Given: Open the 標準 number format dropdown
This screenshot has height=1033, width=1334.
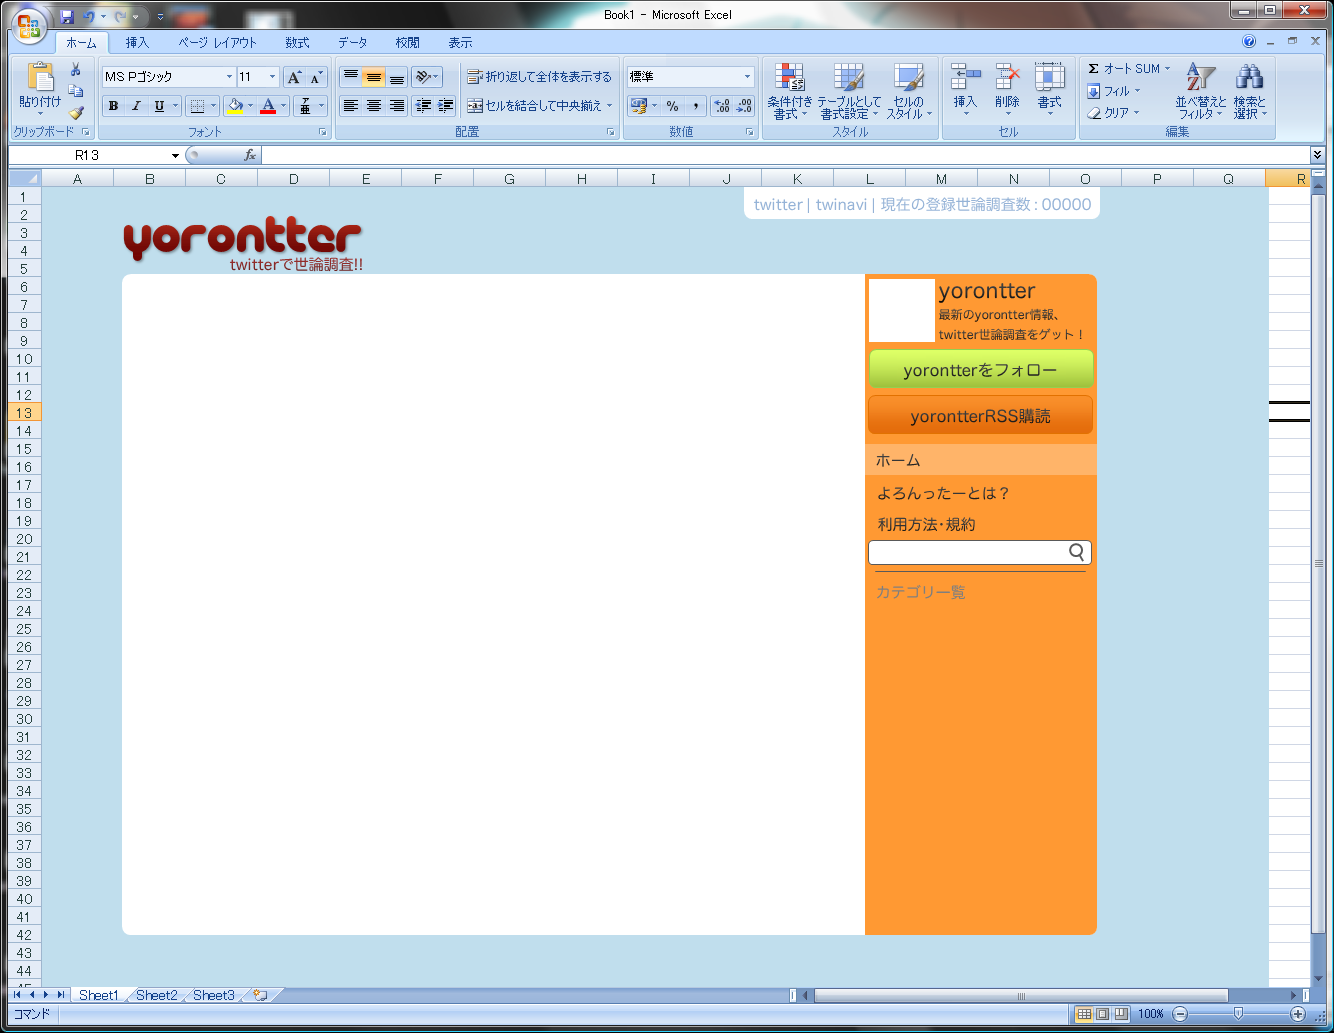Looking at the screenshot, I should (x=747, y=77).
